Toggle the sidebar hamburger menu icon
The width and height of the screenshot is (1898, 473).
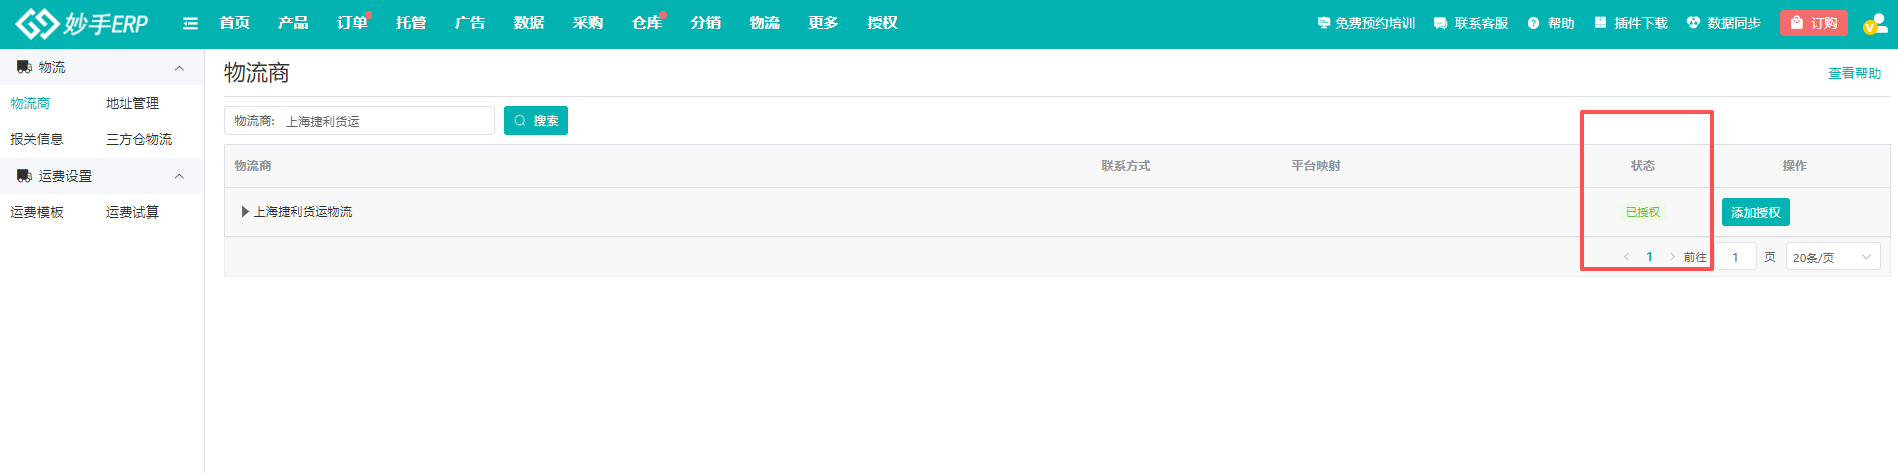[190, 23]
